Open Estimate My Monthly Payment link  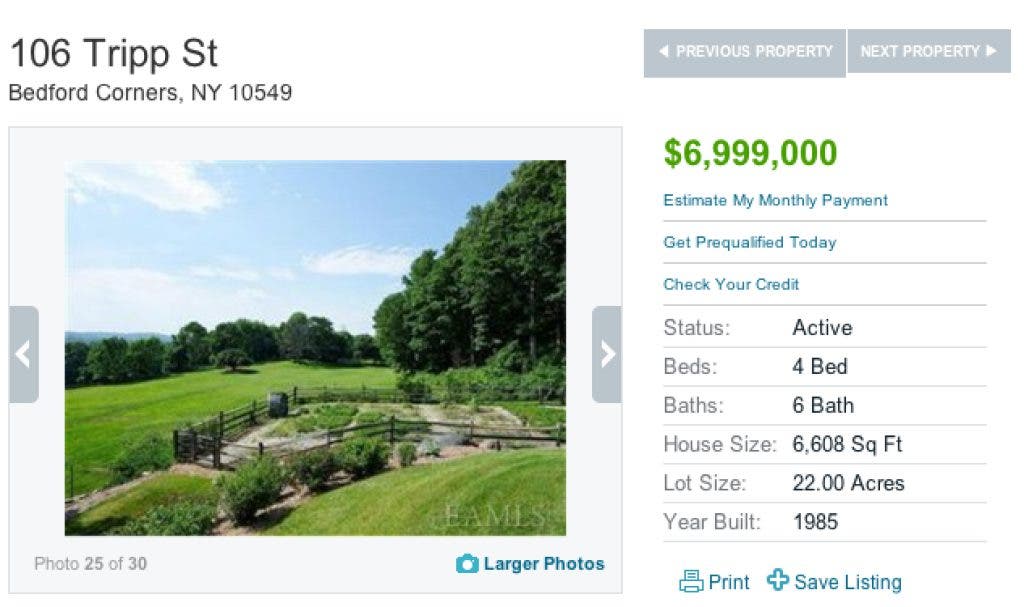pyautogui.click(x=775, y=200)
